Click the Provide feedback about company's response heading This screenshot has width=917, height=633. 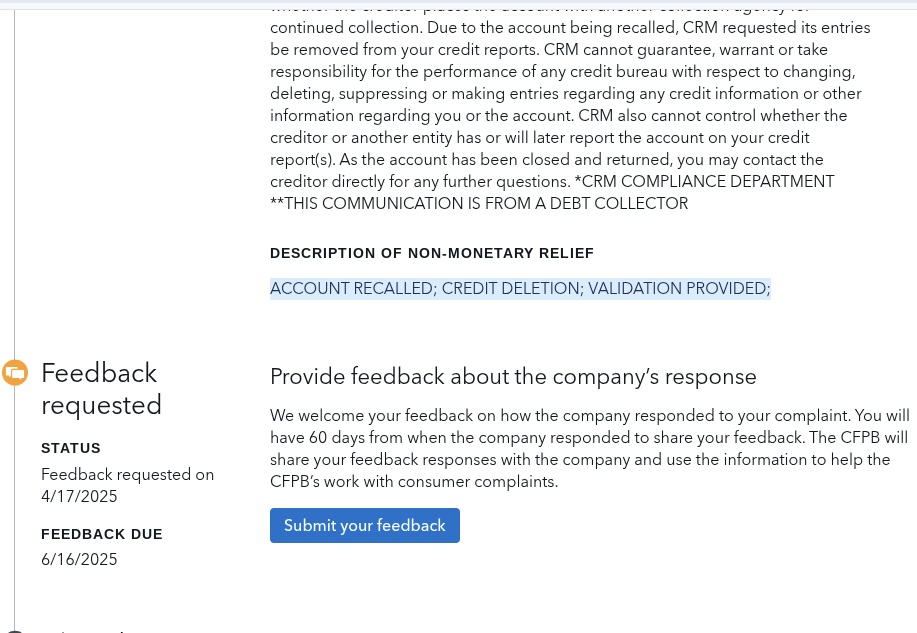[513, 377]
